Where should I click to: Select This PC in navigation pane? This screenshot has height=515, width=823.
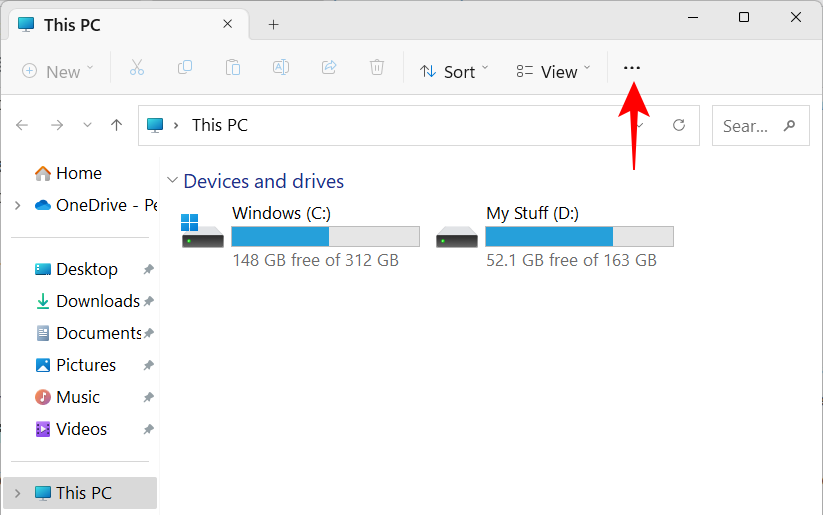pos(80,493)
